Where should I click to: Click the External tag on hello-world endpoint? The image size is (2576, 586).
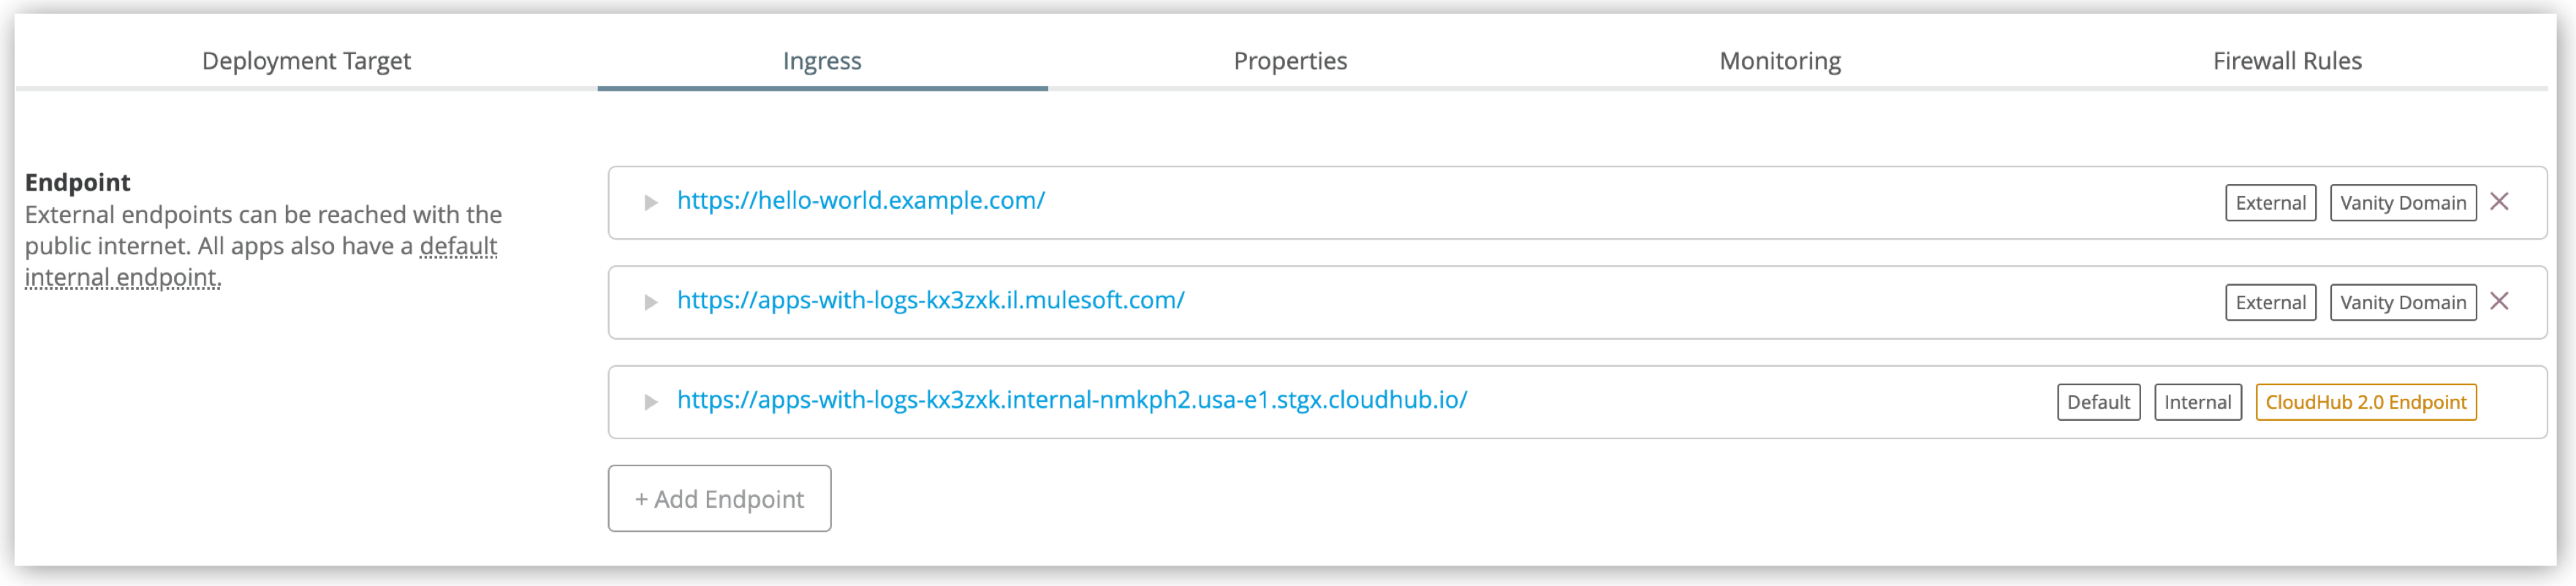(2271, 201)
